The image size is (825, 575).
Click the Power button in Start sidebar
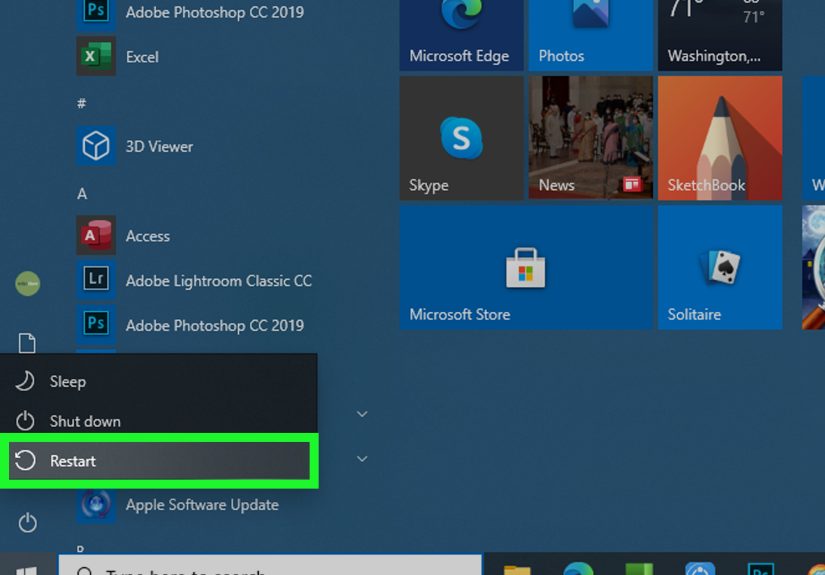pos(27,523)
